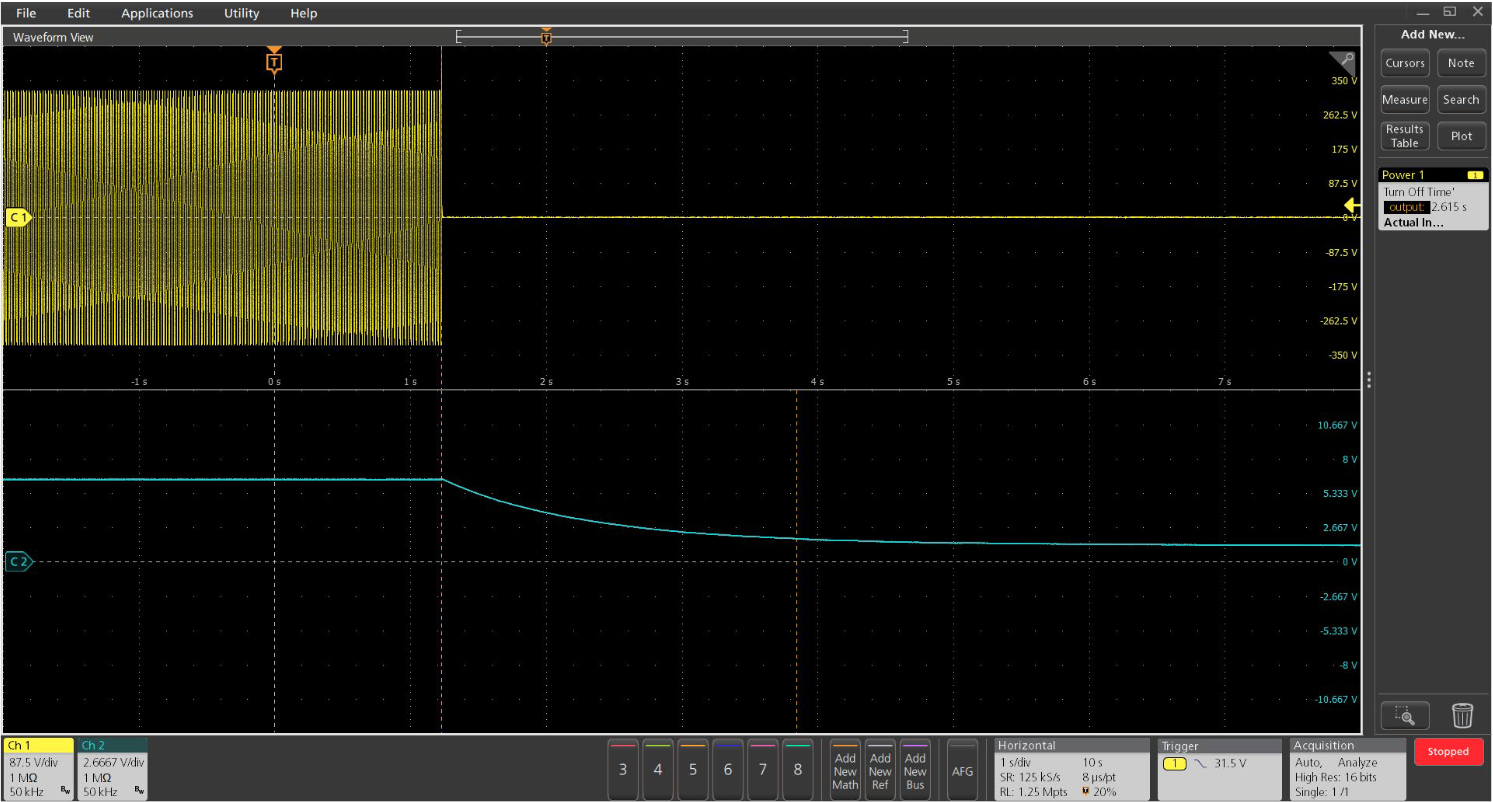Turn on Channel 4
Image resolution: width=1493 pixels, height=802 pixels.
(x=657, y=770)
